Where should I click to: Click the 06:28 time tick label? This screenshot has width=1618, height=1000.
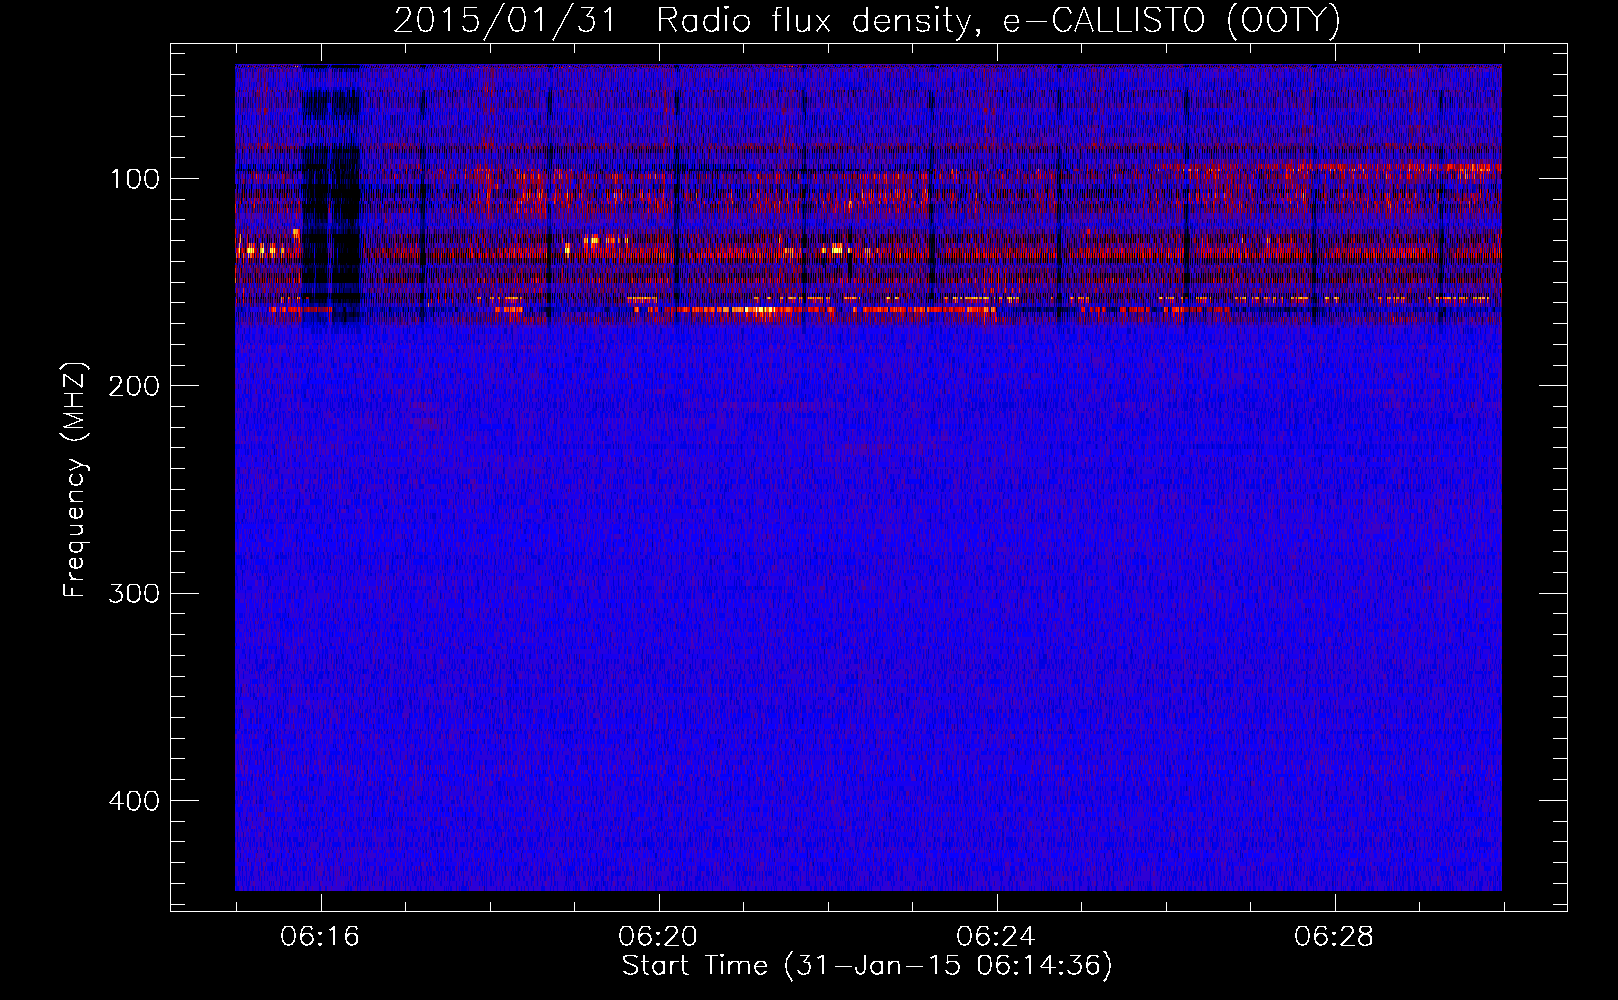(1334, 937)
